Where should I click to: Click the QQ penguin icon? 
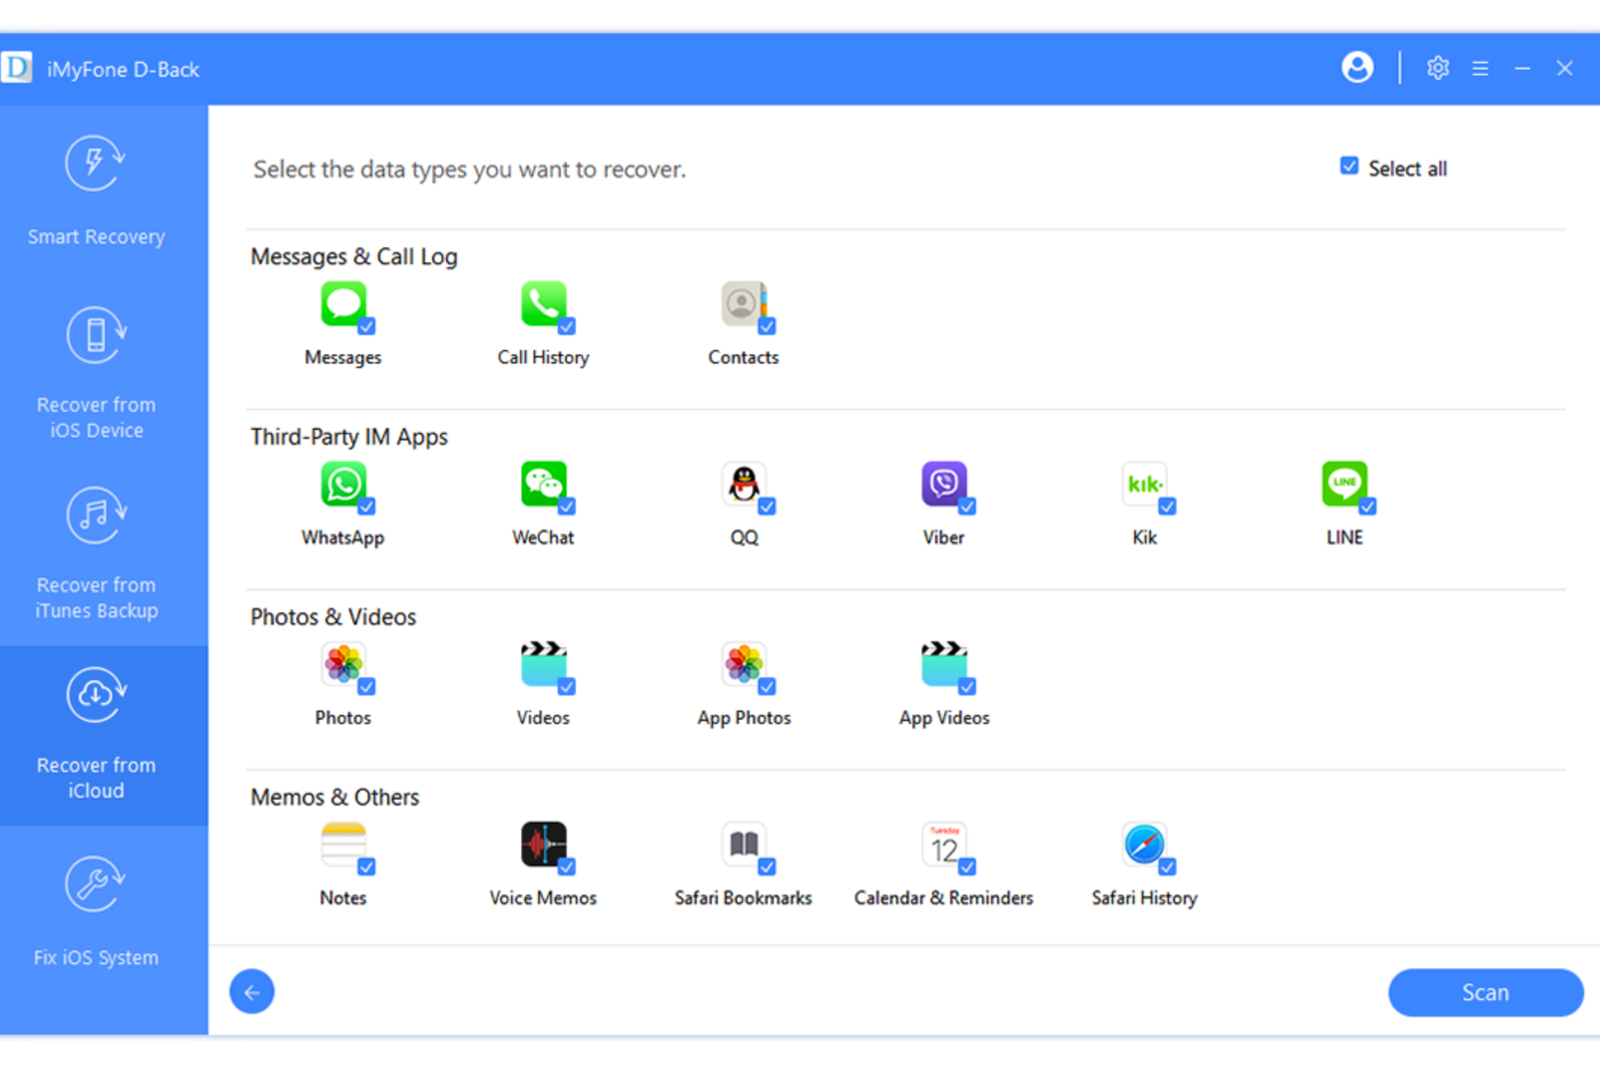tap(743, 485)
